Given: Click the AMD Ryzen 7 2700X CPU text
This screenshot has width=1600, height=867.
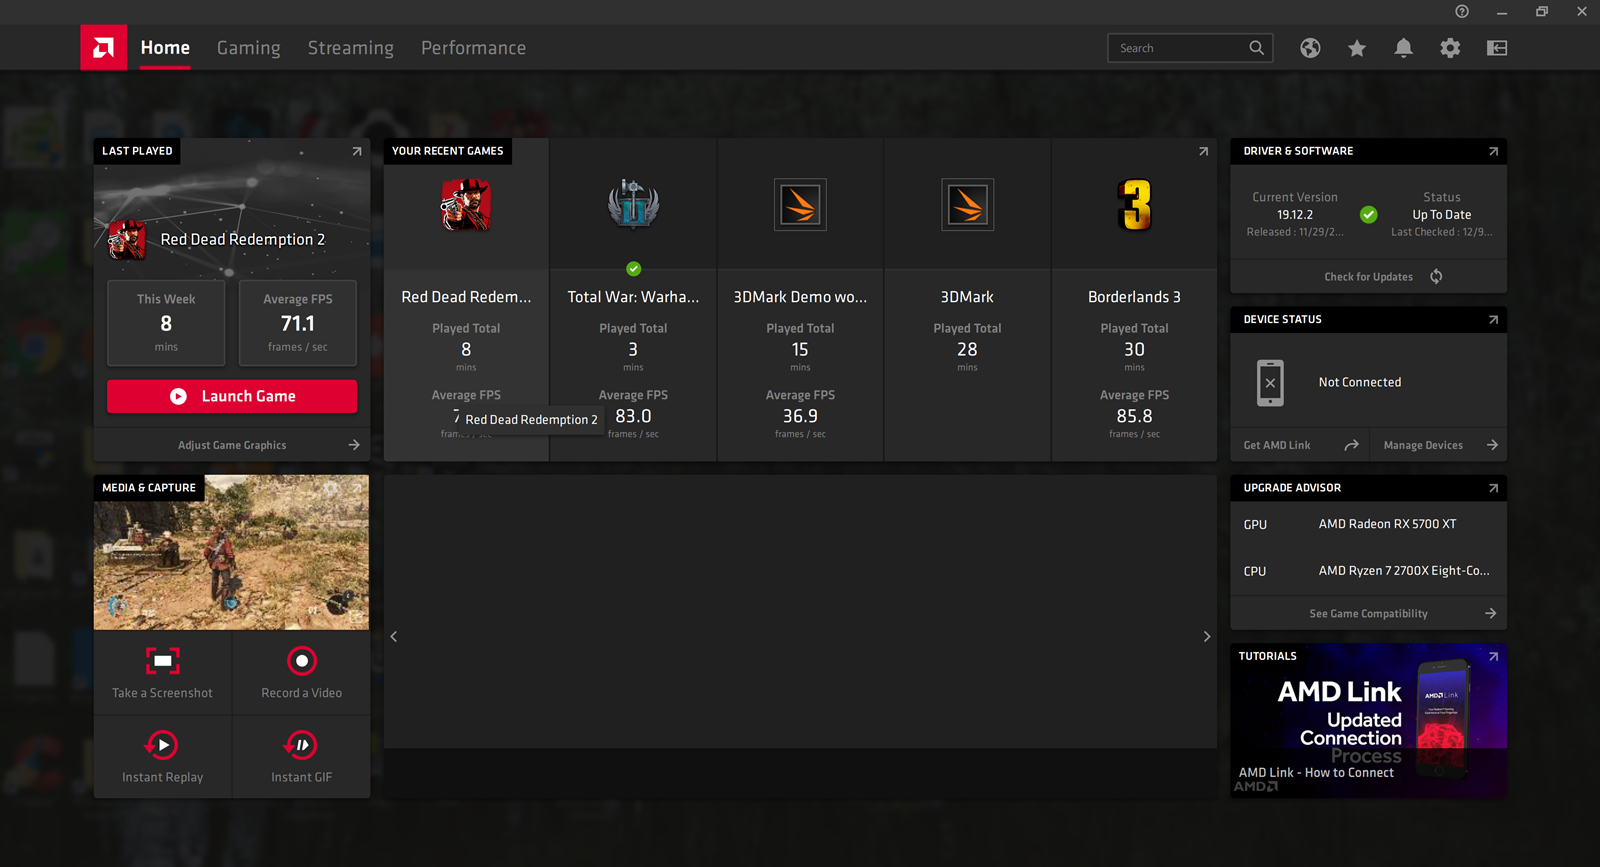Looking at the screenshot, I should [1404, 571].
